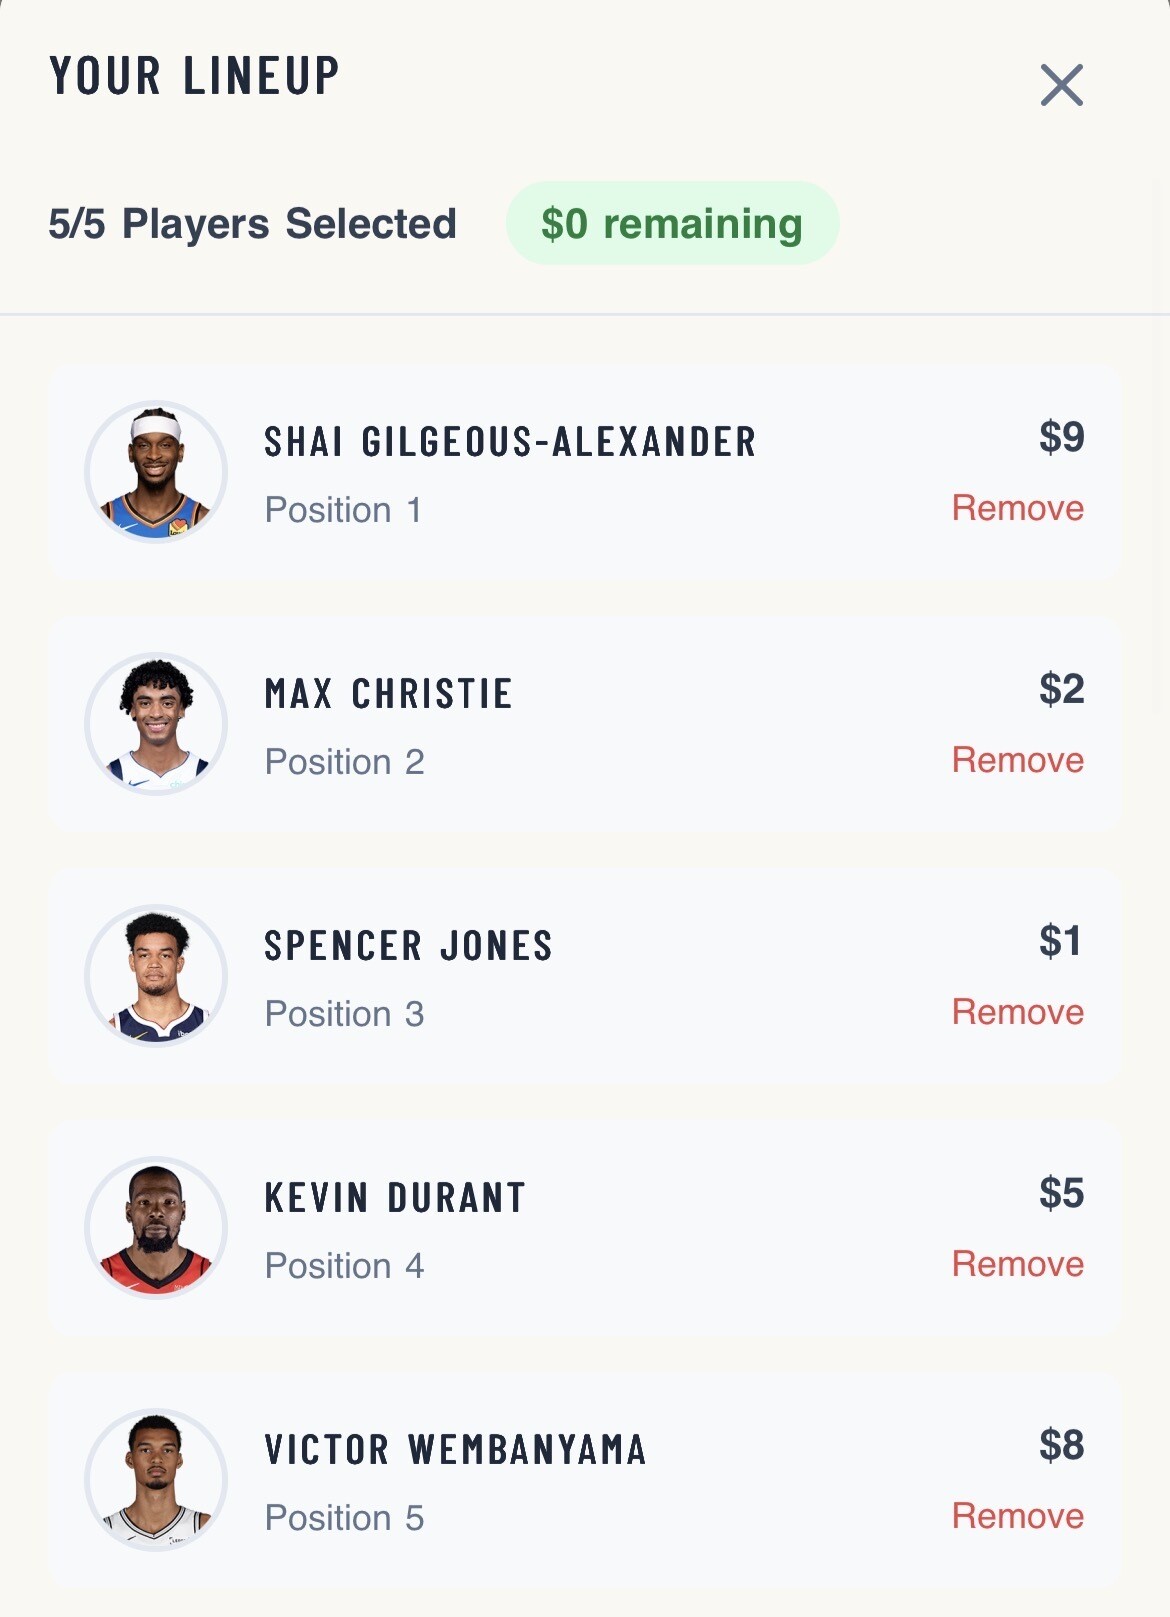Viewport: 1170px width, 1617px height.
Task: Tap Spencer Jones's headshot photo
Action: click(156, 976)
